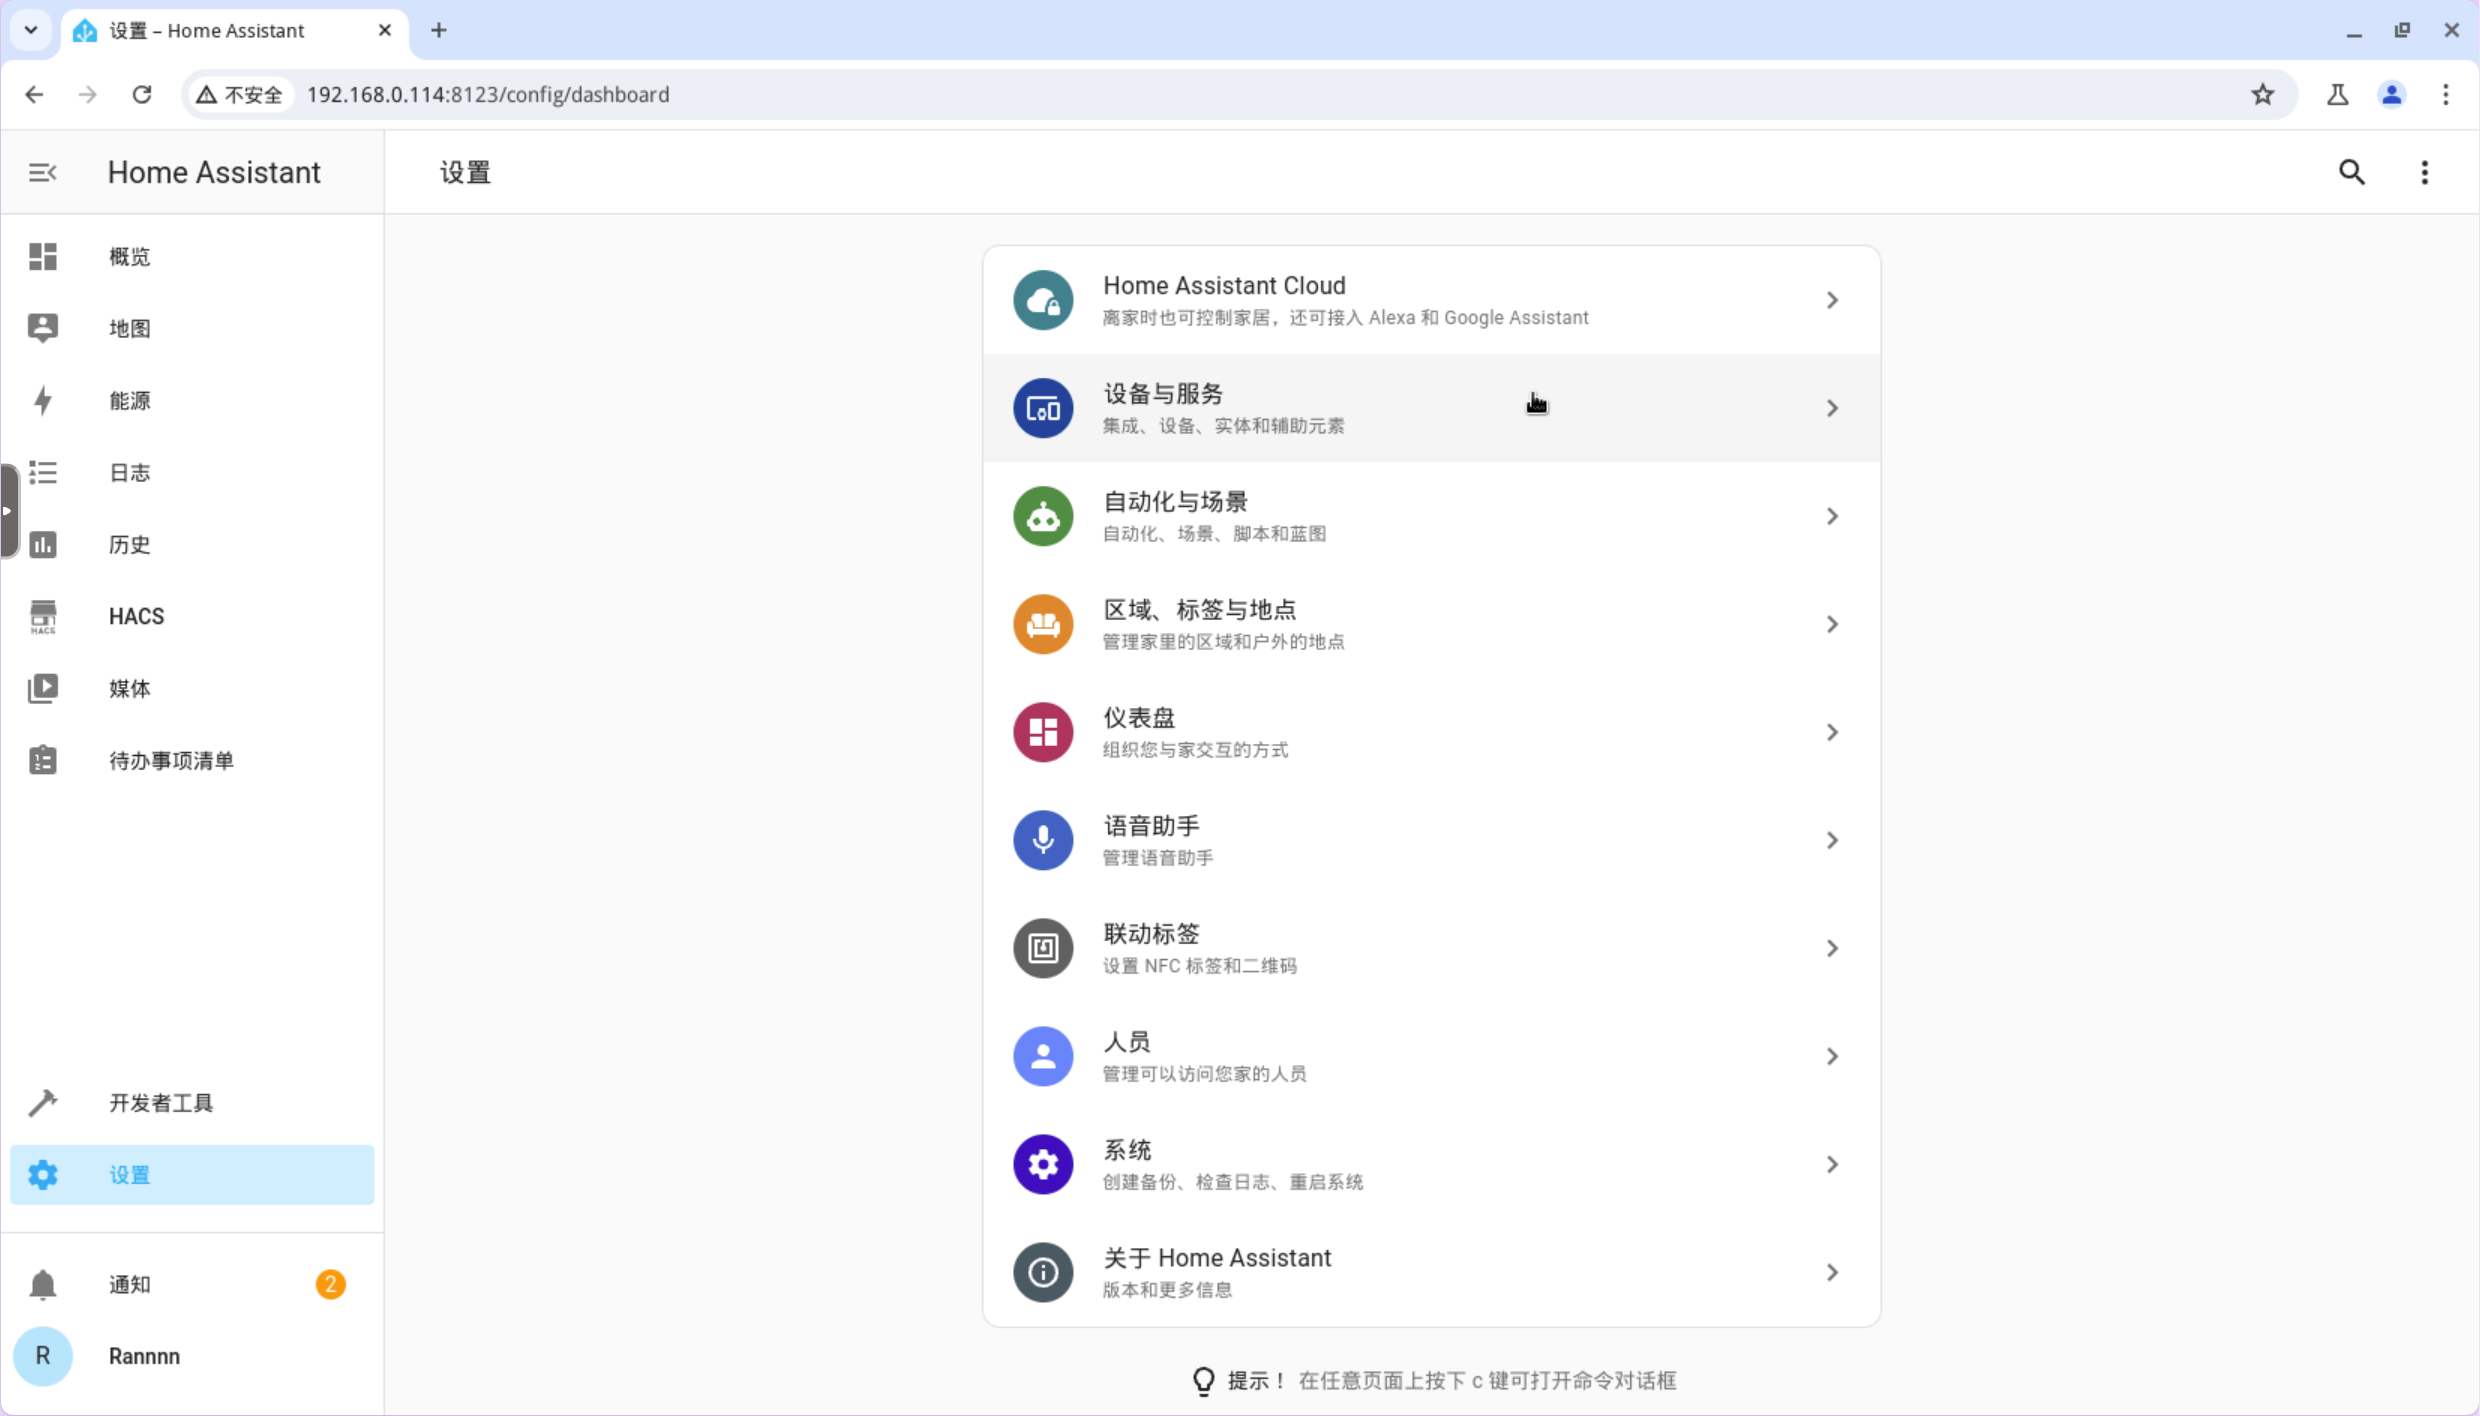Screen dimensions: 2480x1416
Task: Open the To-do list sidebar item
Action: click(x=171, y=761)
